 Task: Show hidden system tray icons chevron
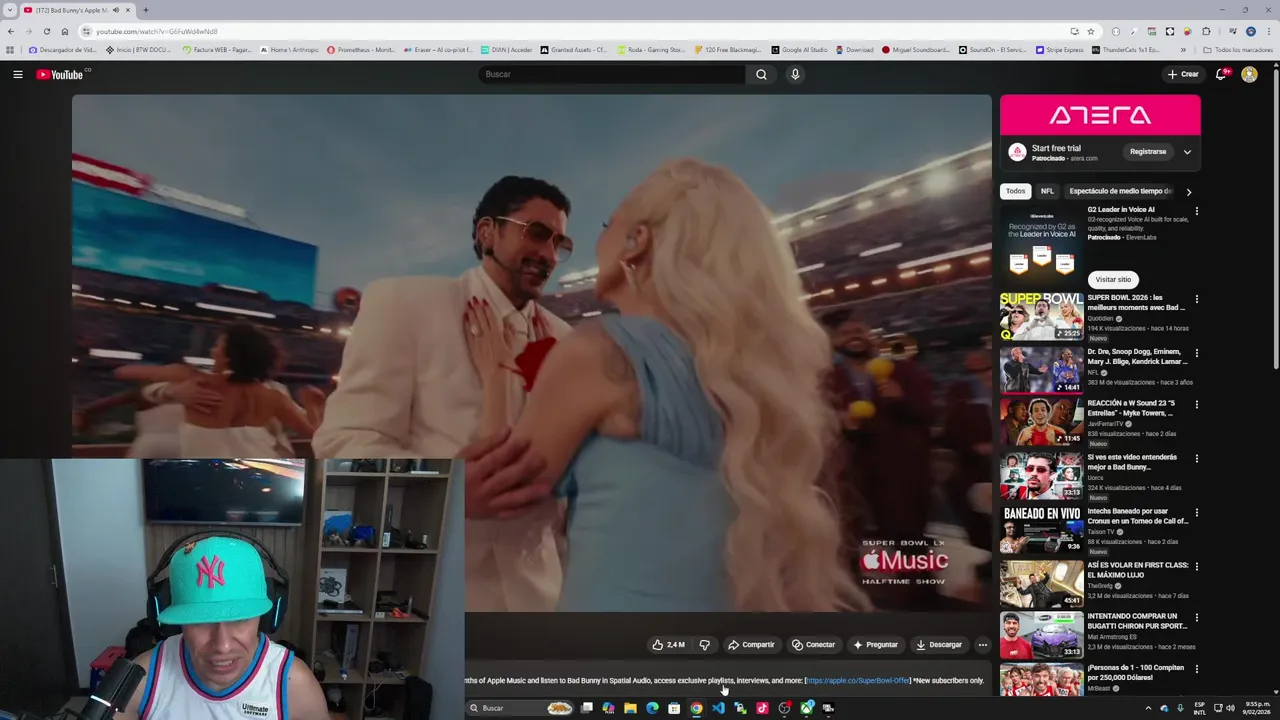point(1148,708)
